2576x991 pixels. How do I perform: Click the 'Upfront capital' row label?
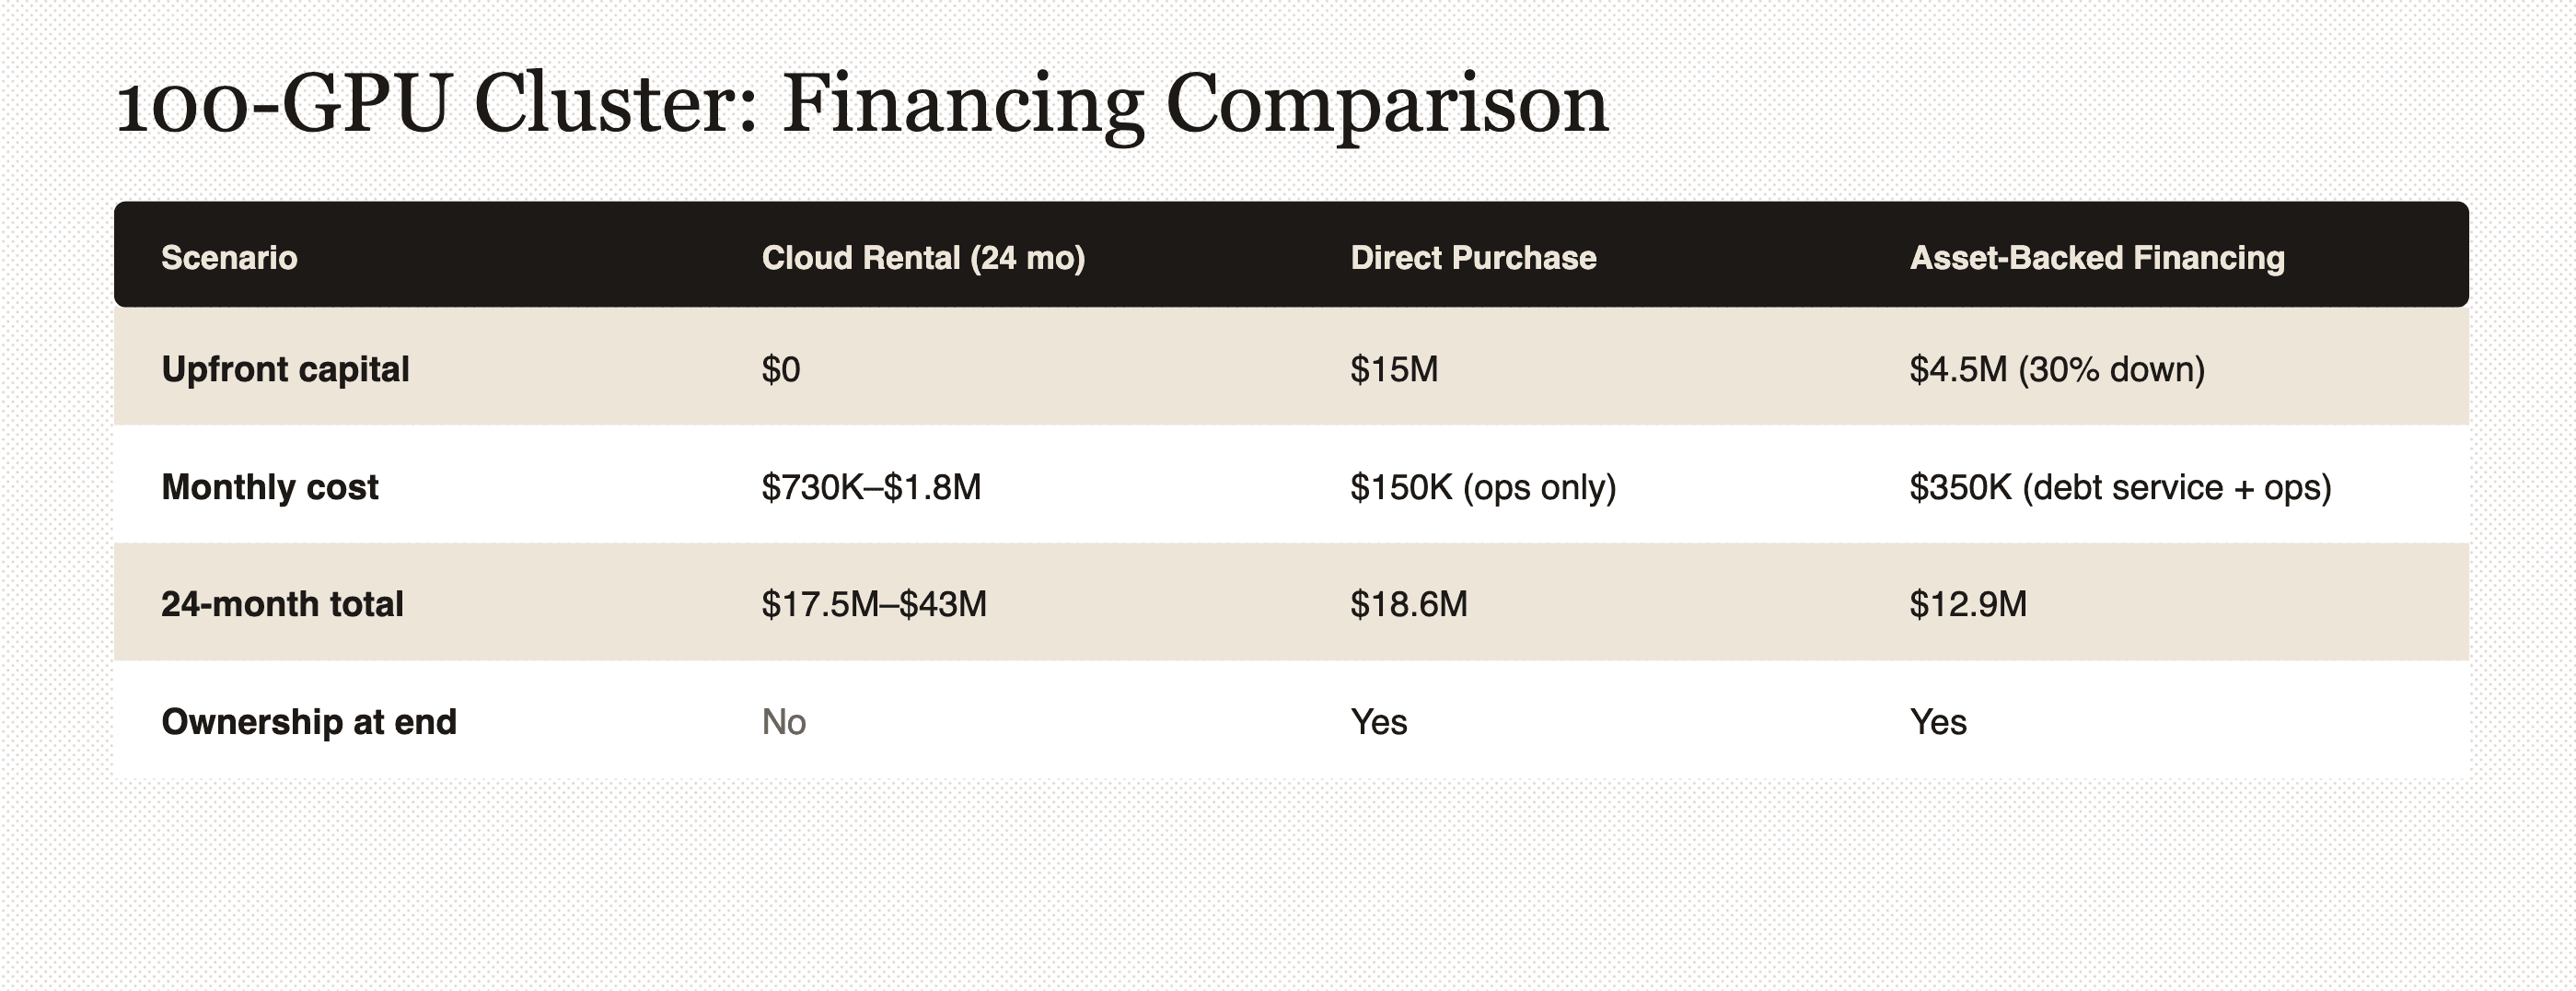(285, 370)
